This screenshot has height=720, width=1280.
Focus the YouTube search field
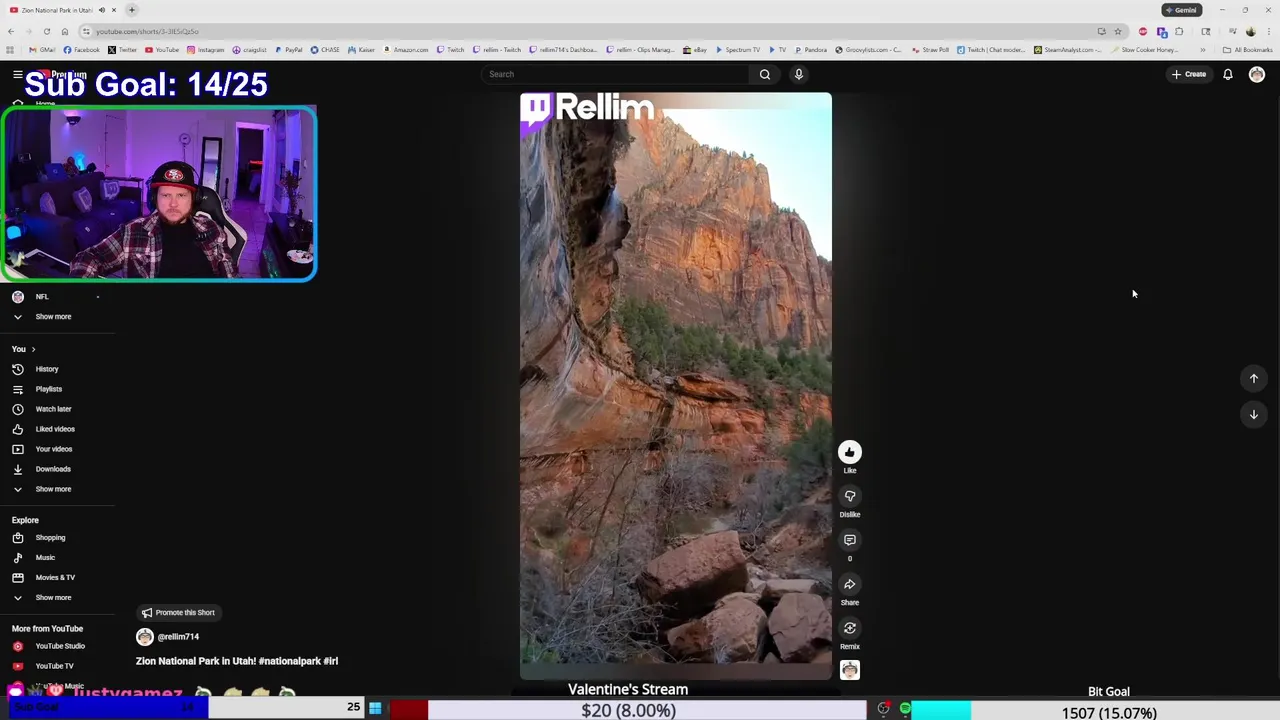coord(615,74)
